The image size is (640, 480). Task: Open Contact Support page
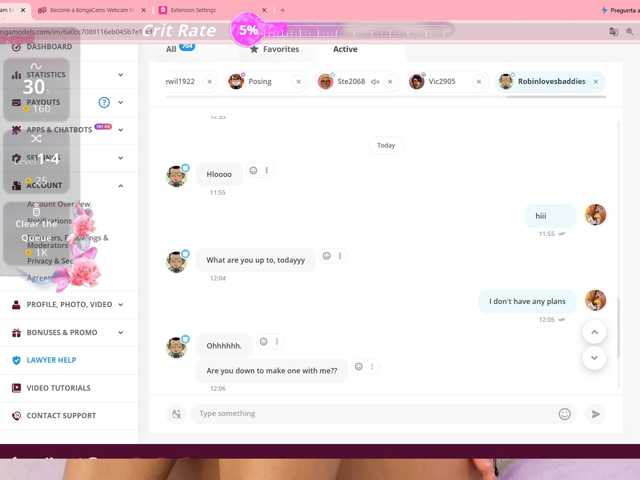click(x=61, y=416)
